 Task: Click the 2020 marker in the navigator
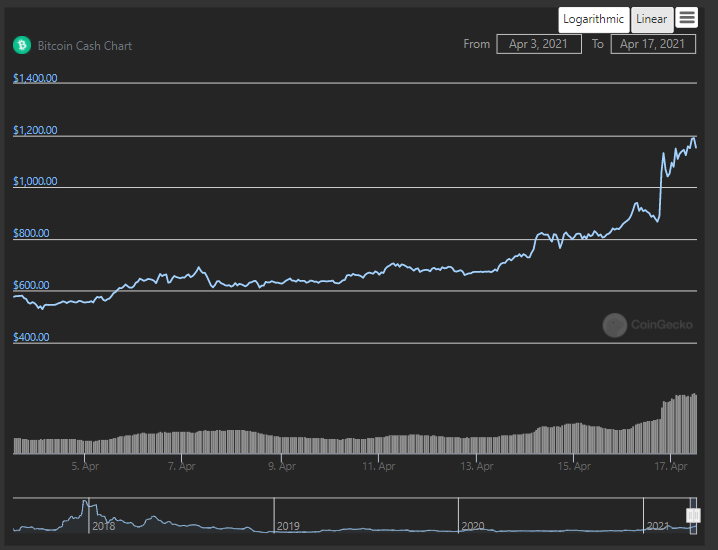coord(473,526)
